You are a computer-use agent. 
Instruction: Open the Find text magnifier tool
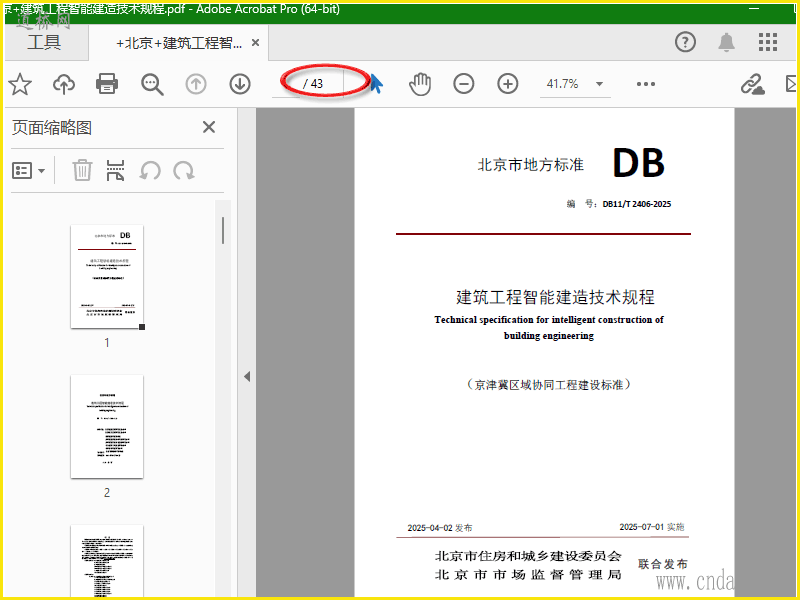(152, 84)
